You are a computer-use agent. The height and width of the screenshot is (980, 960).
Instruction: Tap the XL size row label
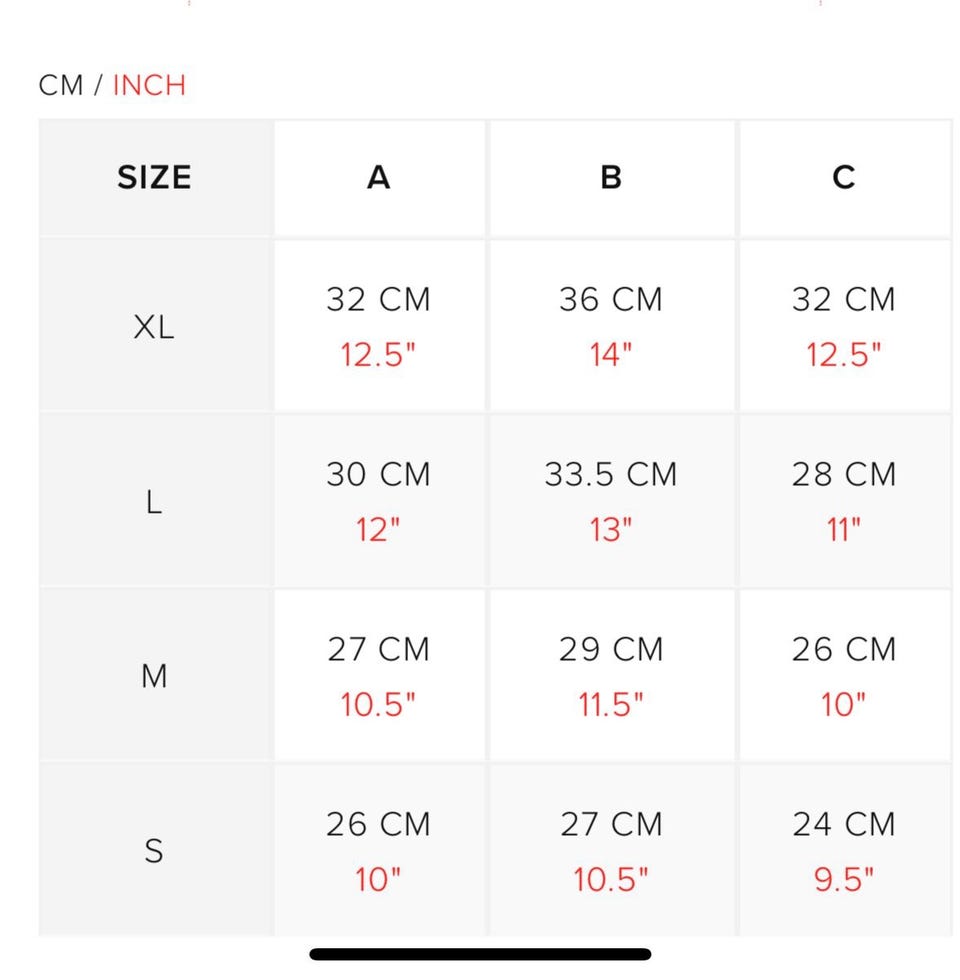coord(154,326)
